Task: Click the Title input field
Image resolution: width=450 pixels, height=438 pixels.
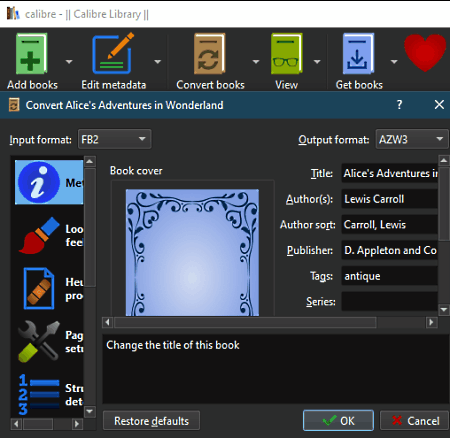Action: (389, 173)
